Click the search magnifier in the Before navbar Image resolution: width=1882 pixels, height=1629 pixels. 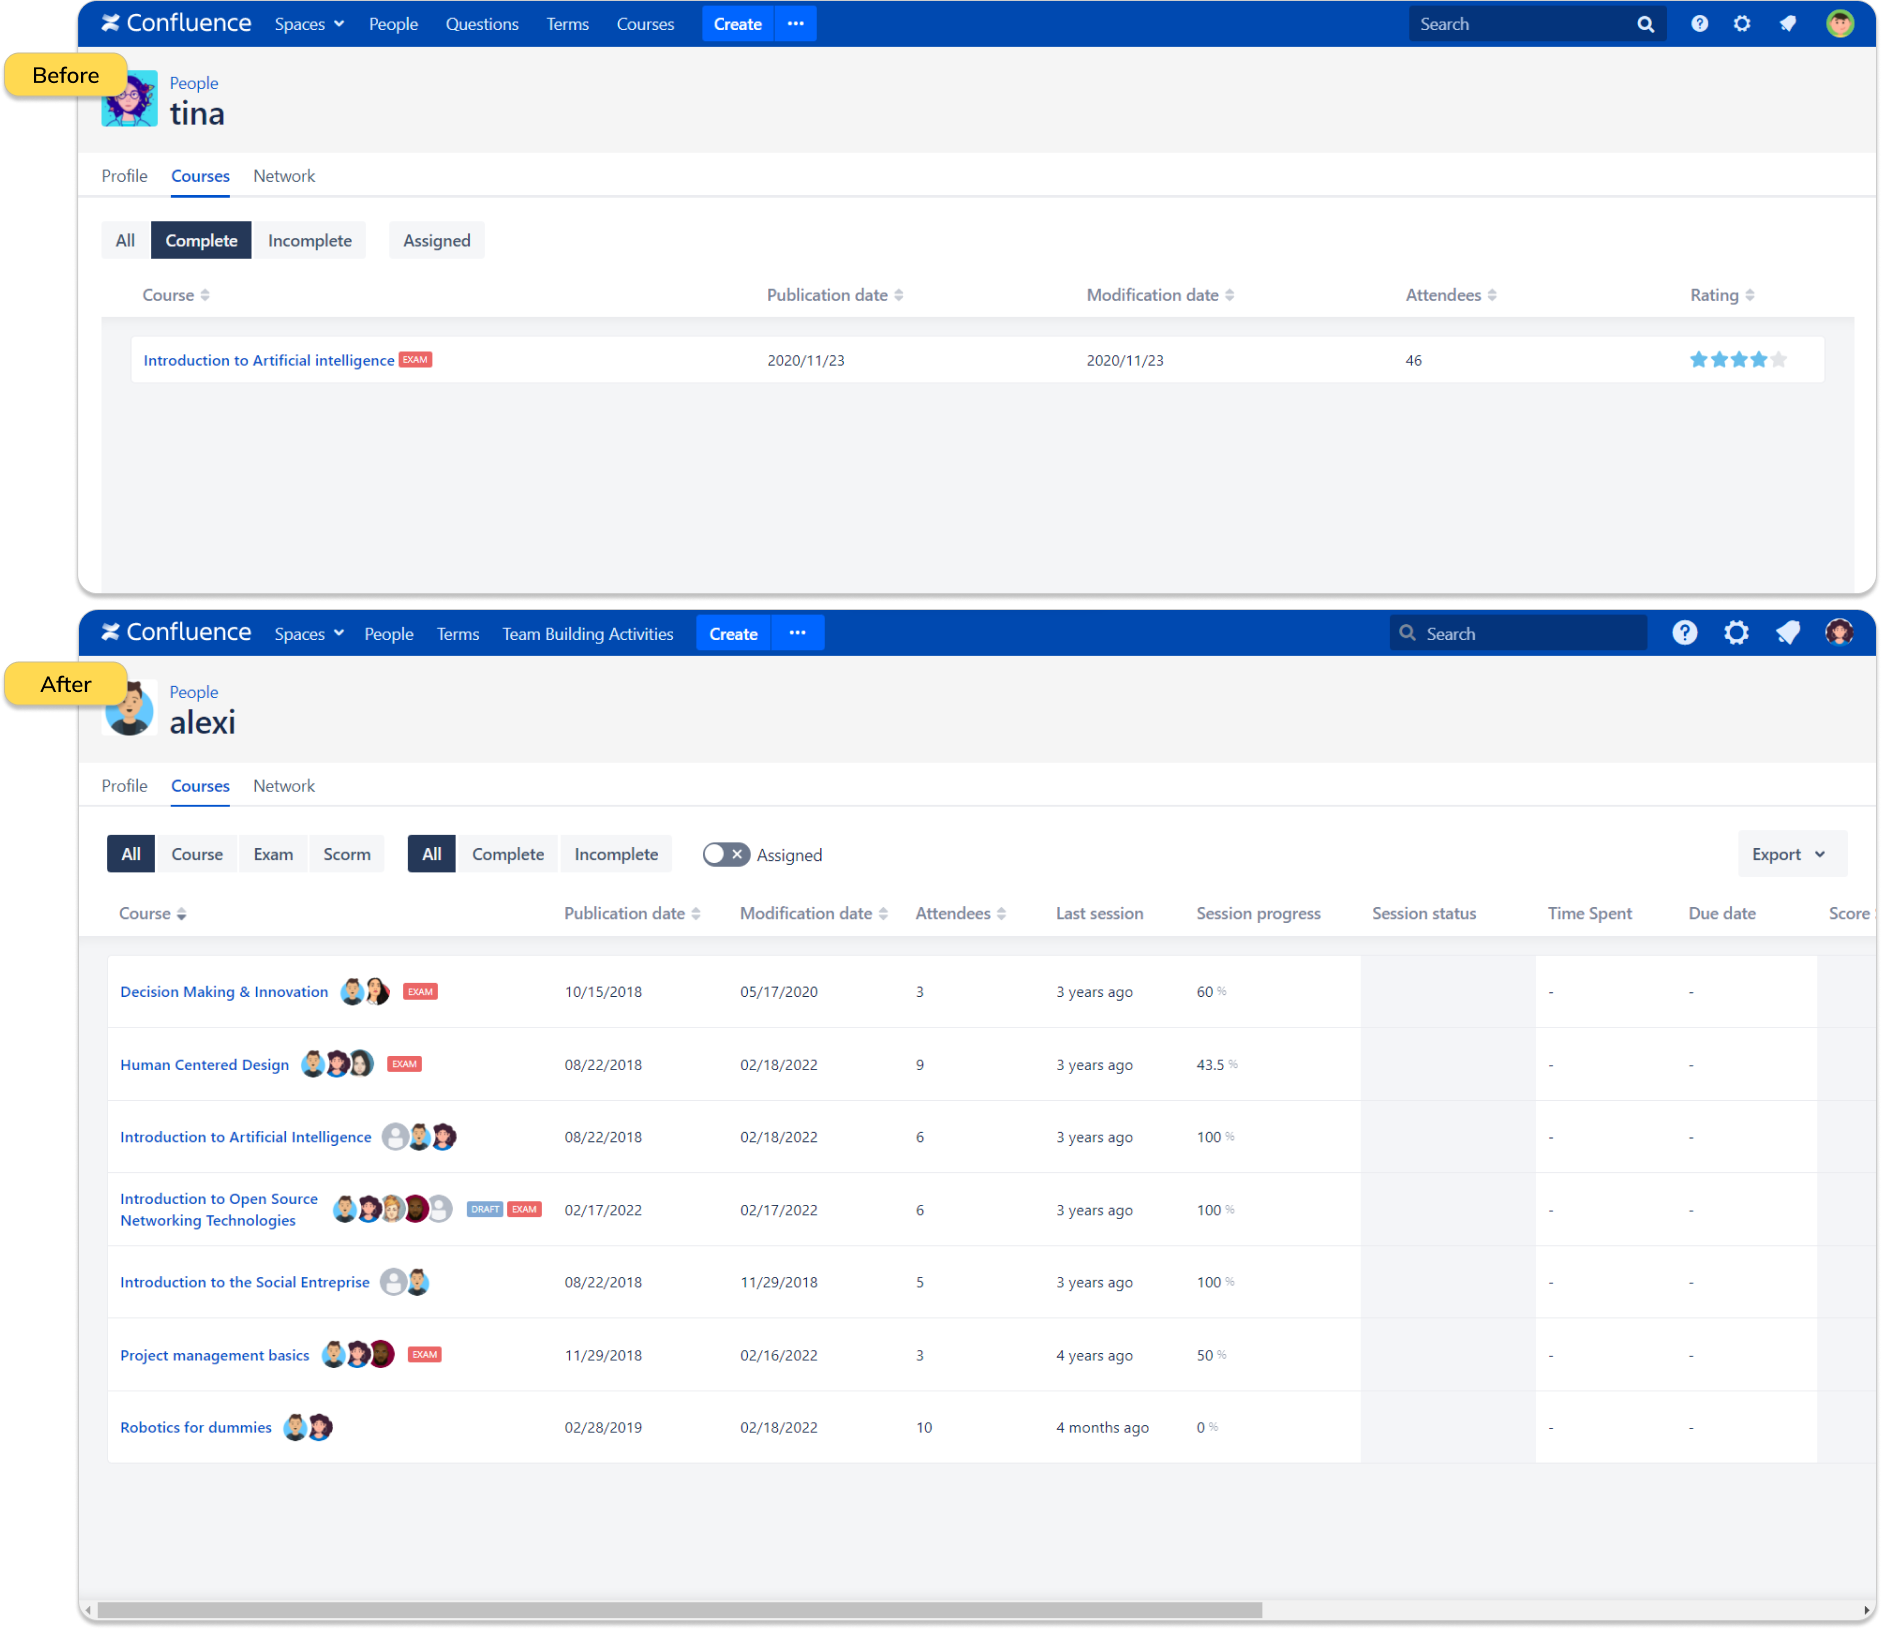pos(1645,25)
